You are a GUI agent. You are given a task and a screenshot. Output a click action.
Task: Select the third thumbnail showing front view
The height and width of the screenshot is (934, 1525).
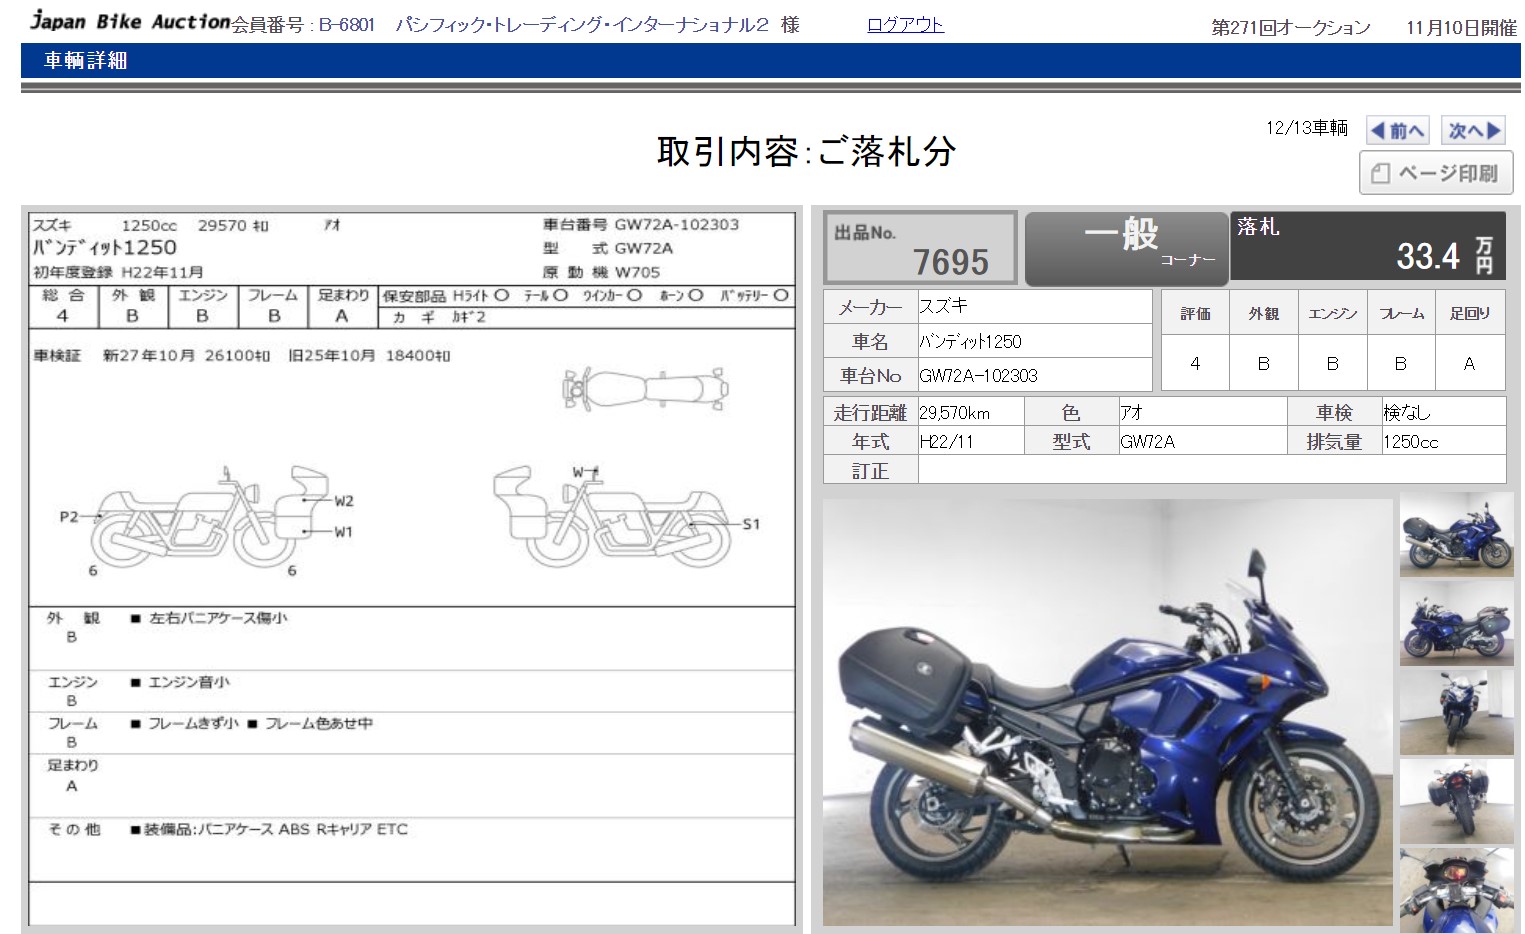click(x=1456, y=713)
